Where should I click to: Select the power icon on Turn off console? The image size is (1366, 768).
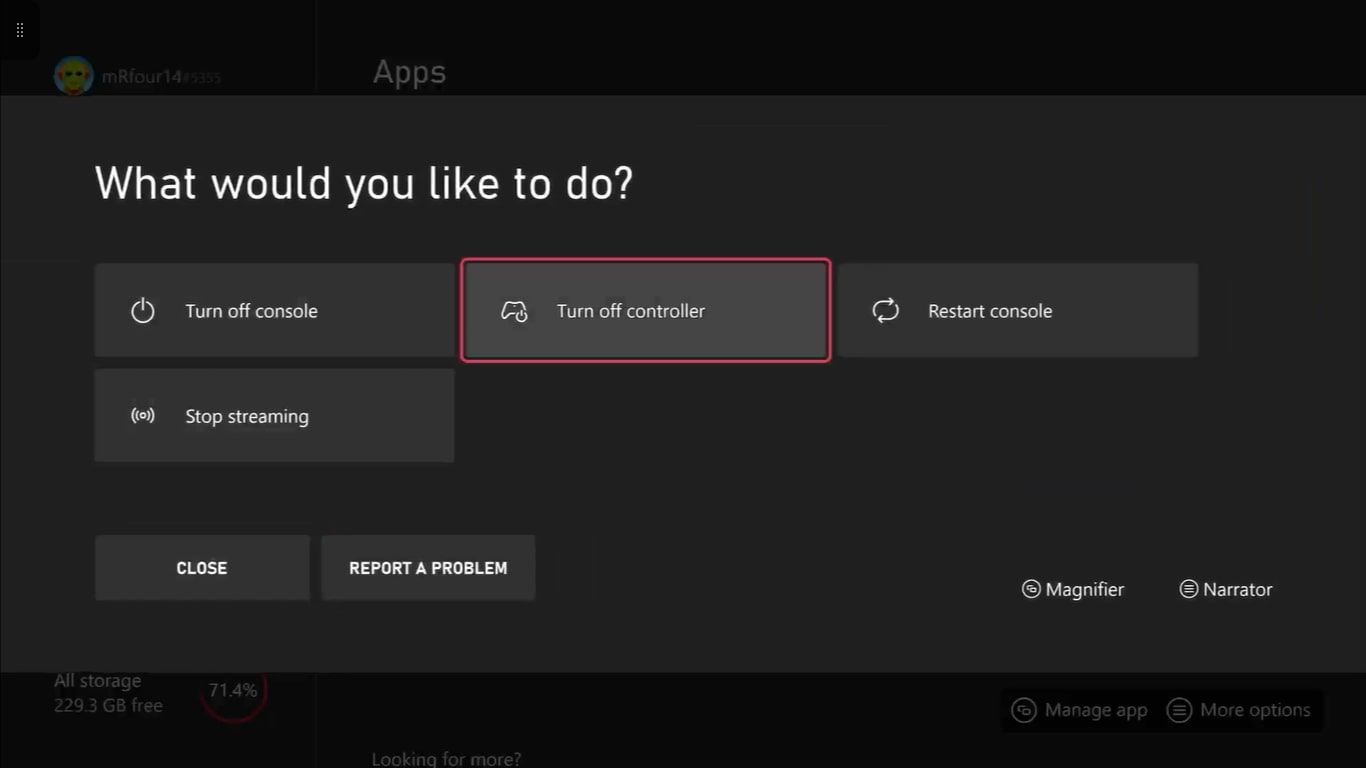[142, 311]
